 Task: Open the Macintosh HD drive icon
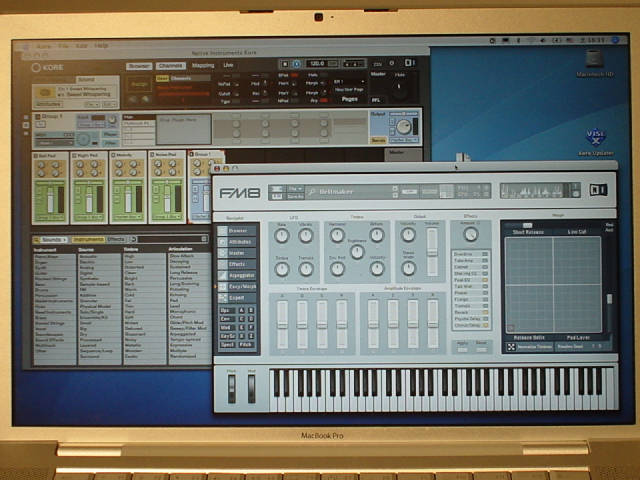coord(594,60)
